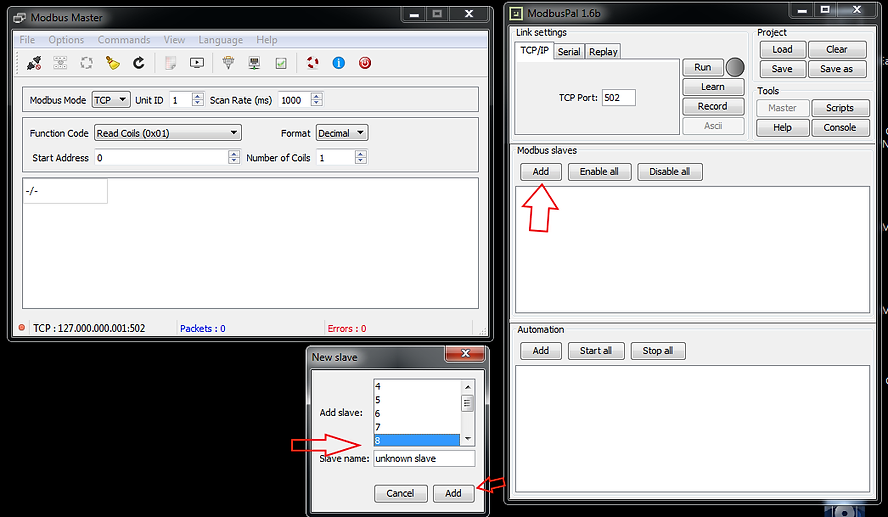The height and width of the screenshot is (517, 888).
Task: Decrease Unit ID with down arrow
Action: pos(198,103)
